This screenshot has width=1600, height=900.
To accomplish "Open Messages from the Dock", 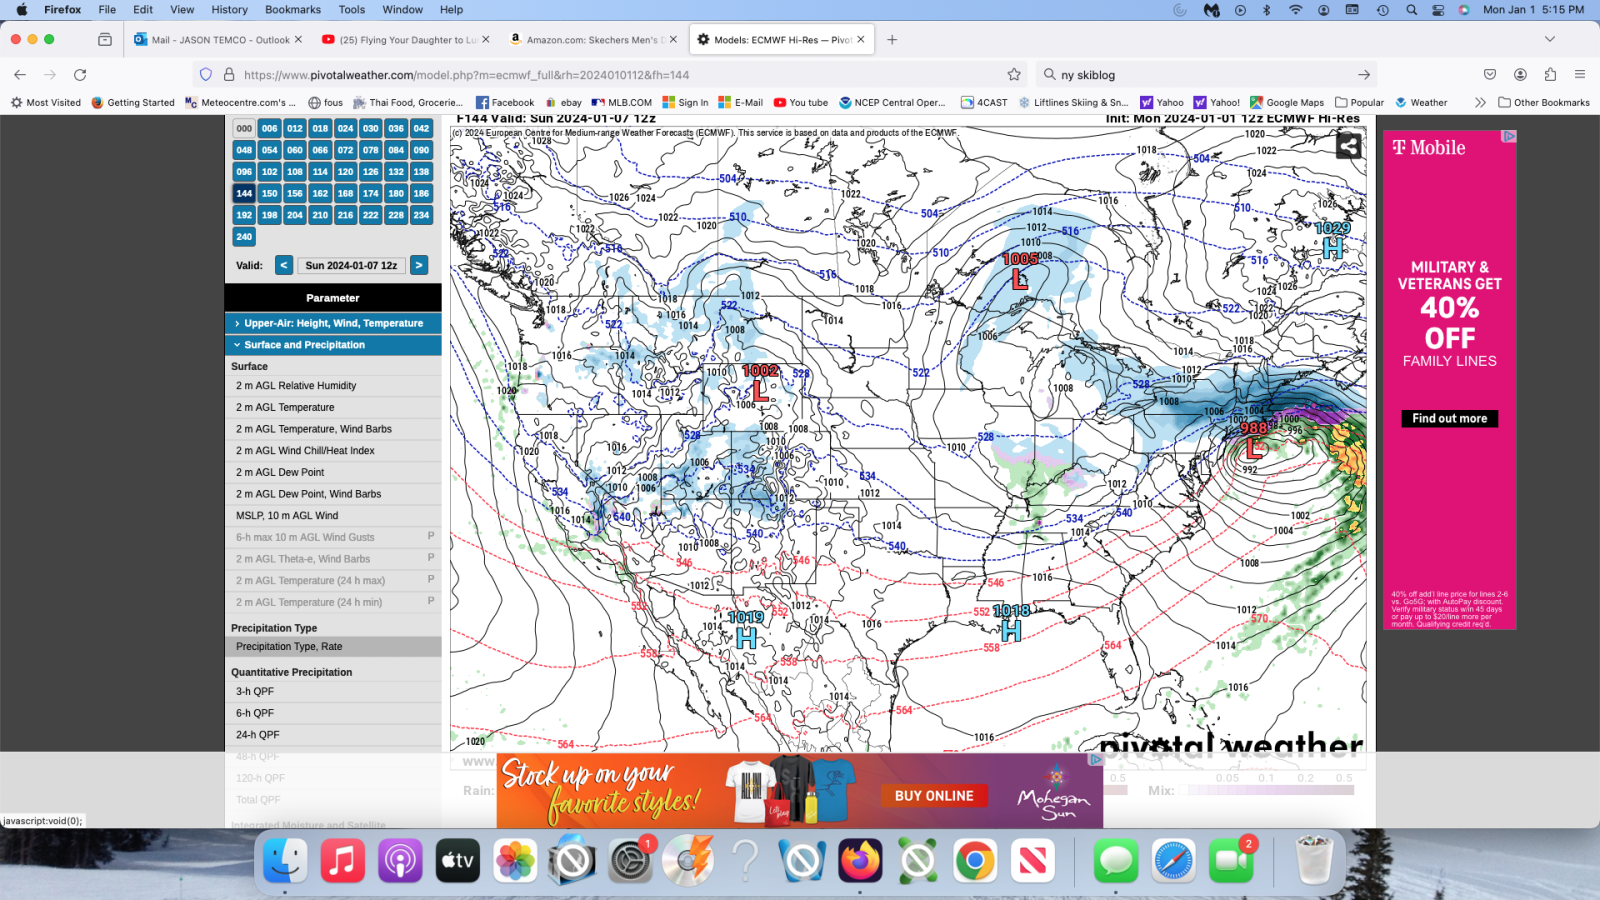I will tap(1114, 858).
